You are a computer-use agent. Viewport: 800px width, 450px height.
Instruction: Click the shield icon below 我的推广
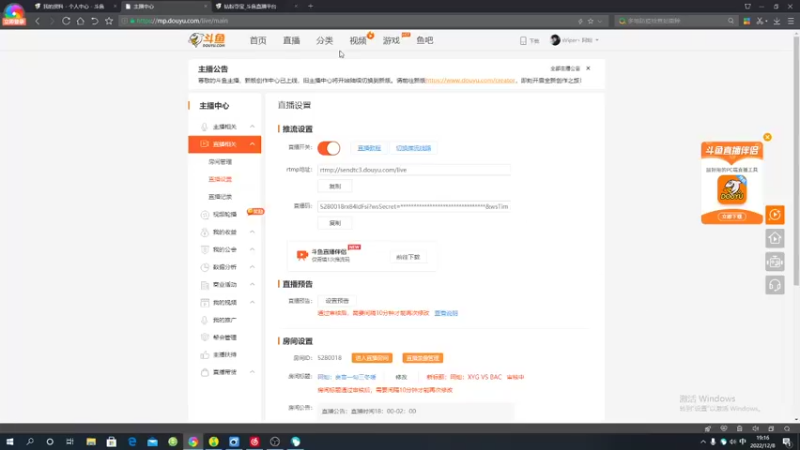pos(205,337)
